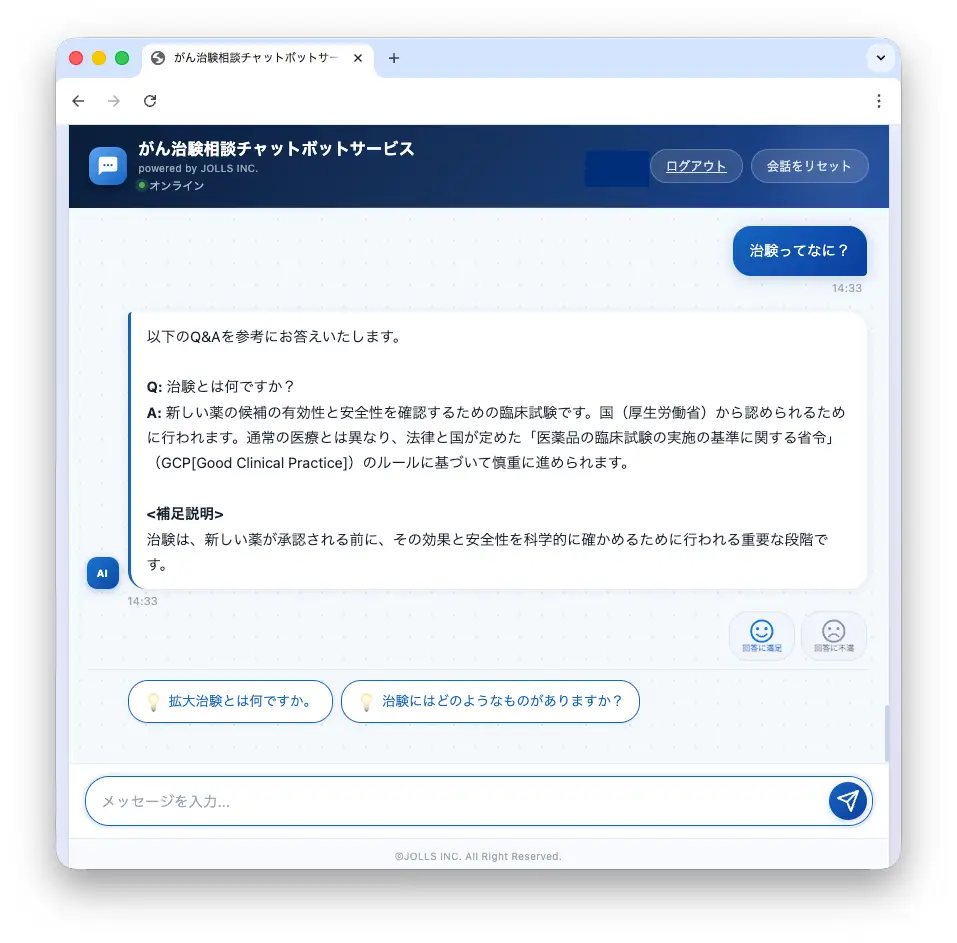Viewport: 957px width, 943px height.
Task: Click the chat bubble logo icon
Action: pos(107,165)
